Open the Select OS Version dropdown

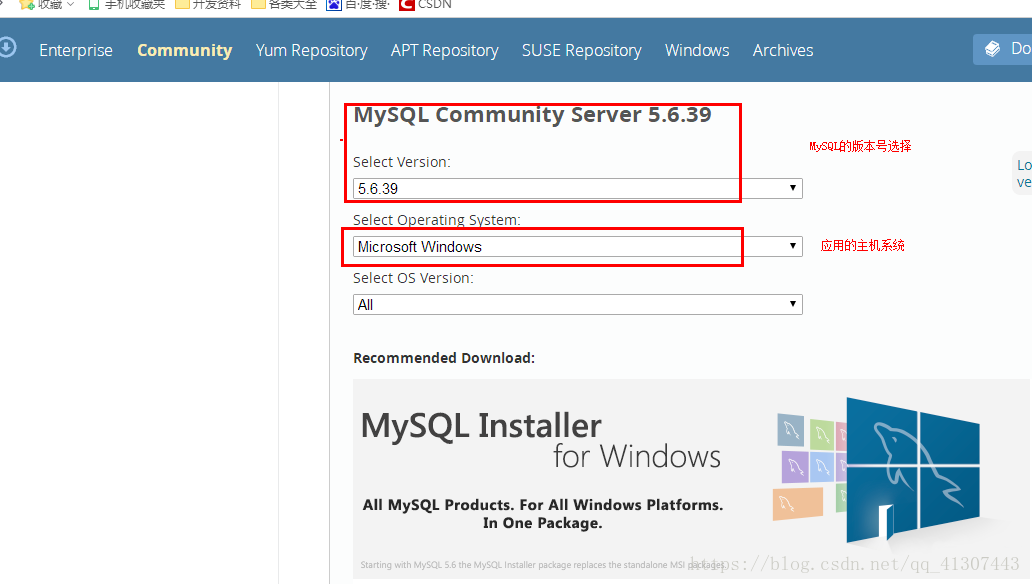tap(577, 305)
